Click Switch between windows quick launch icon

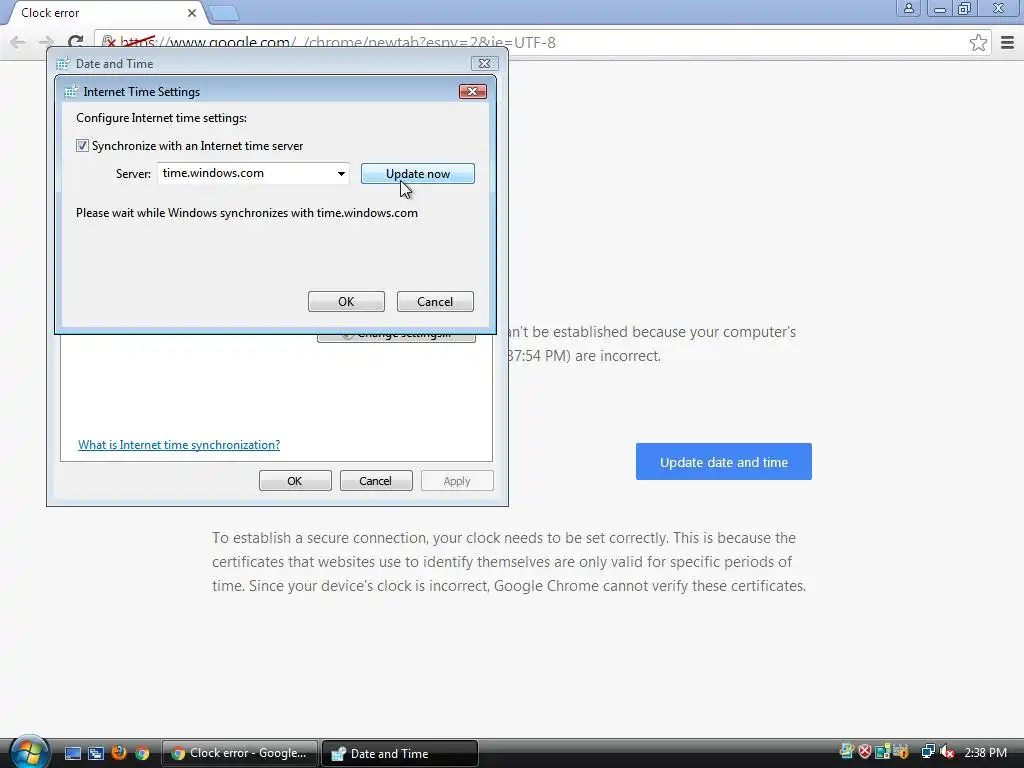pyautogui.click(x=96, y=753)
